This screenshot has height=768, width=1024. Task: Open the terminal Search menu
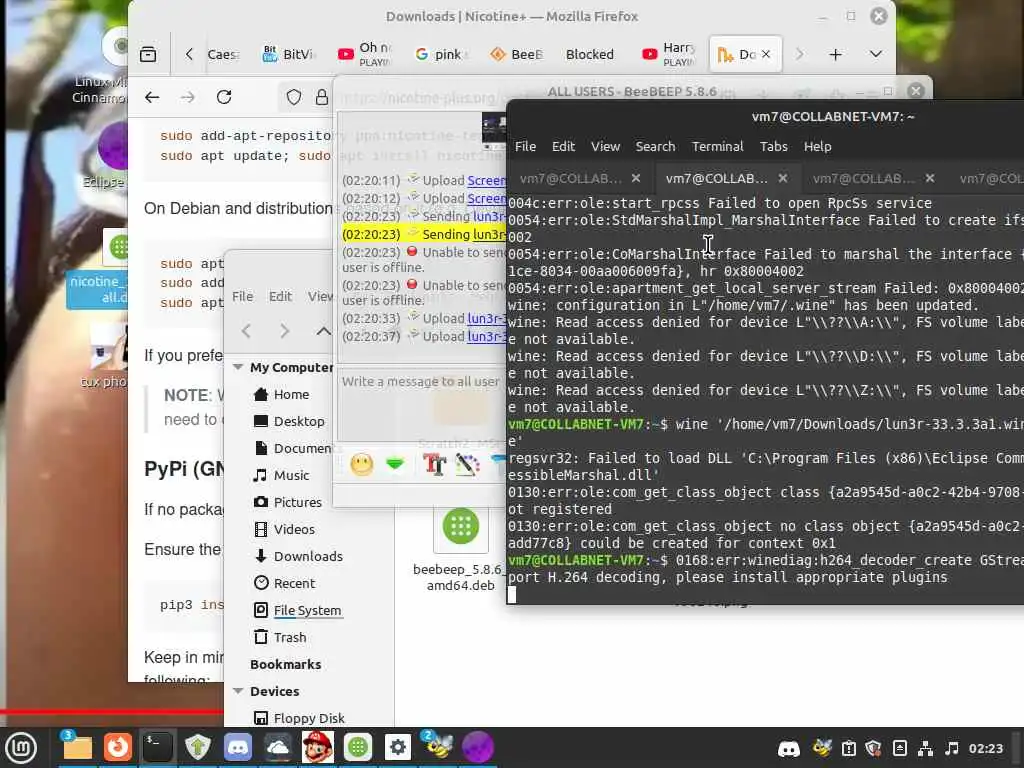655,146
